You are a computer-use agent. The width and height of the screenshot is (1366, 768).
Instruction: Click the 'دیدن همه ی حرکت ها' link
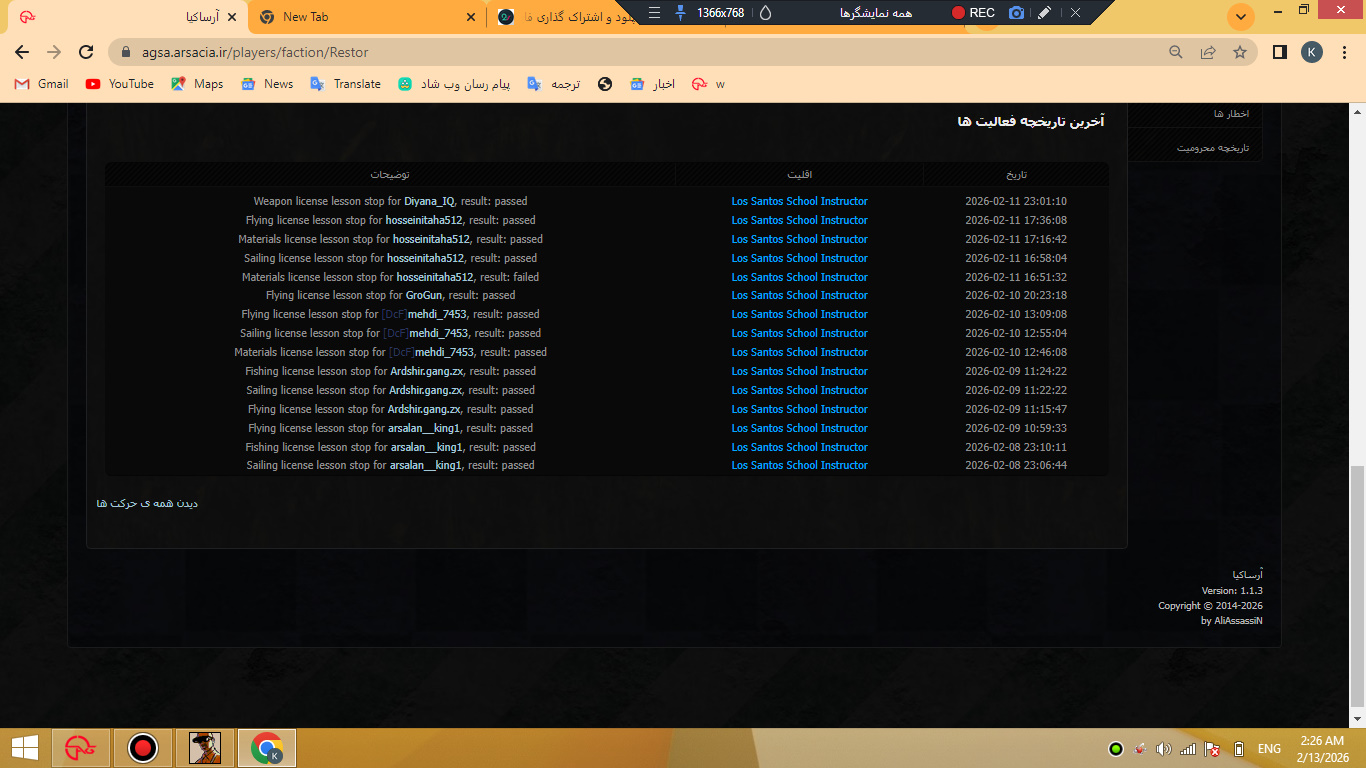[147, 503]
